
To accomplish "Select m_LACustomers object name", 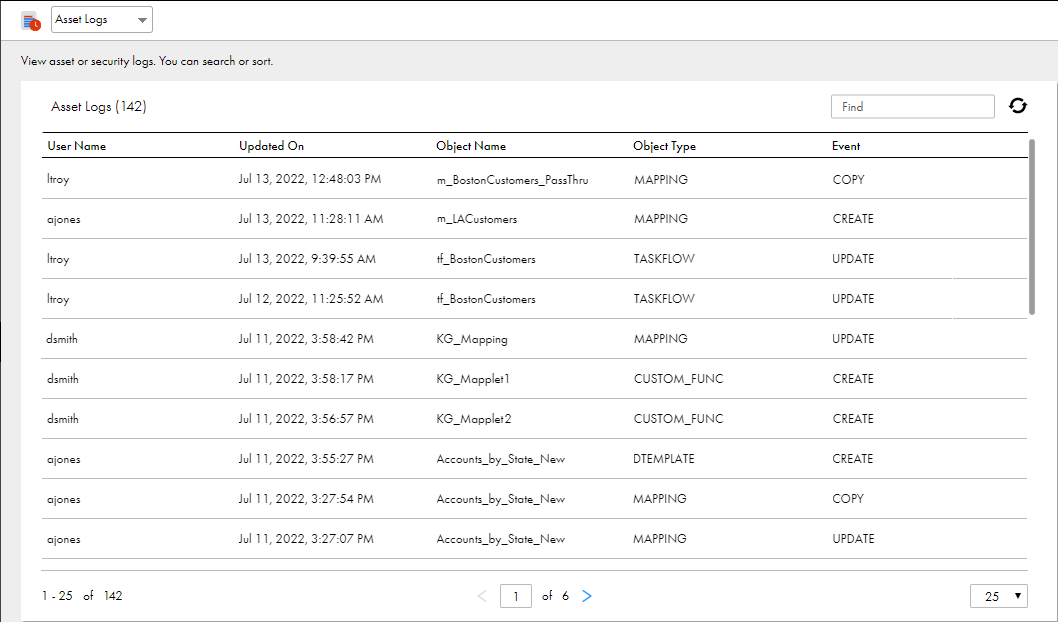I will coord(476,219).
